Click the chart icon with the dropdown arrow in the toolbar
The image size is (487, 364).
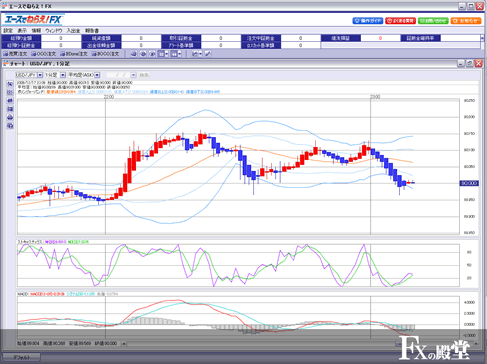click(x=195, y=54)
